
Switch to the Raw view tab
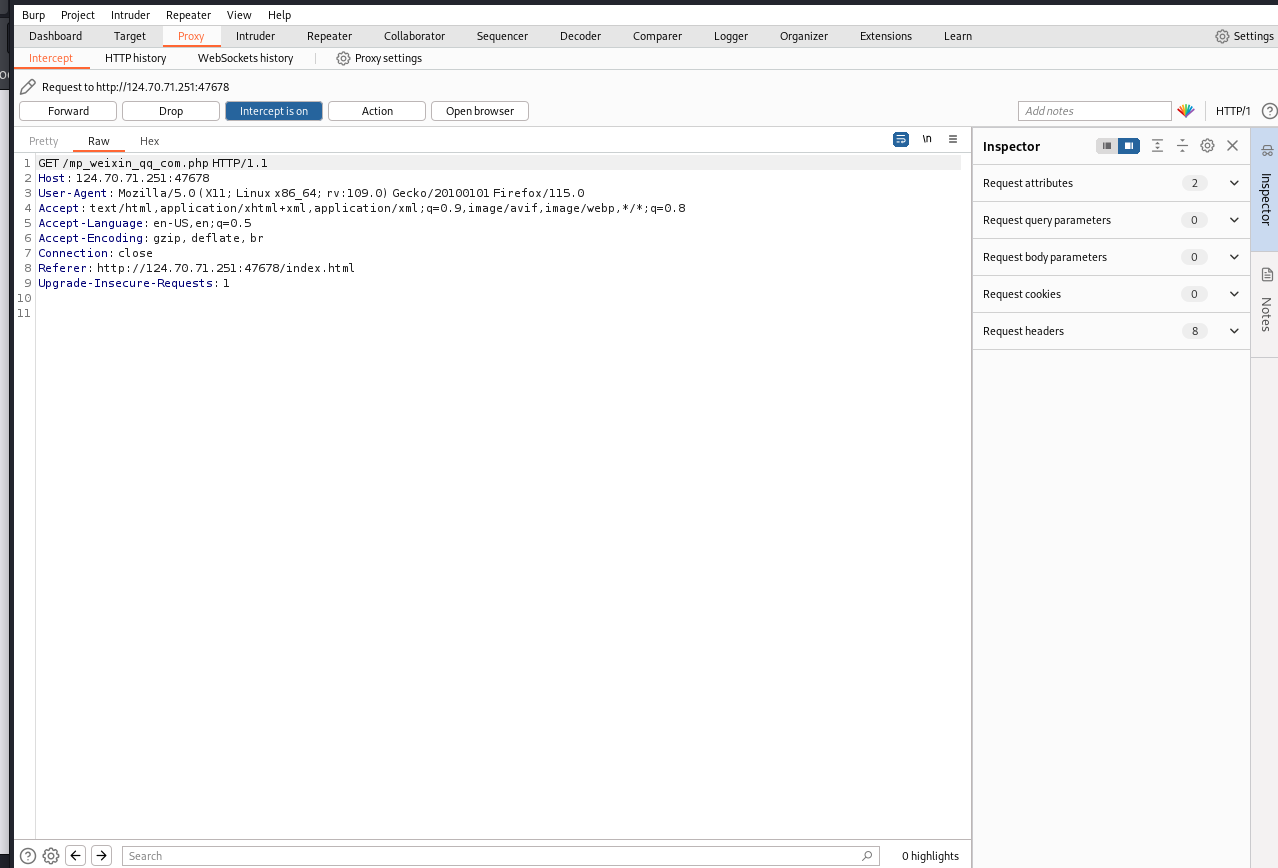[x=99, y=141]
